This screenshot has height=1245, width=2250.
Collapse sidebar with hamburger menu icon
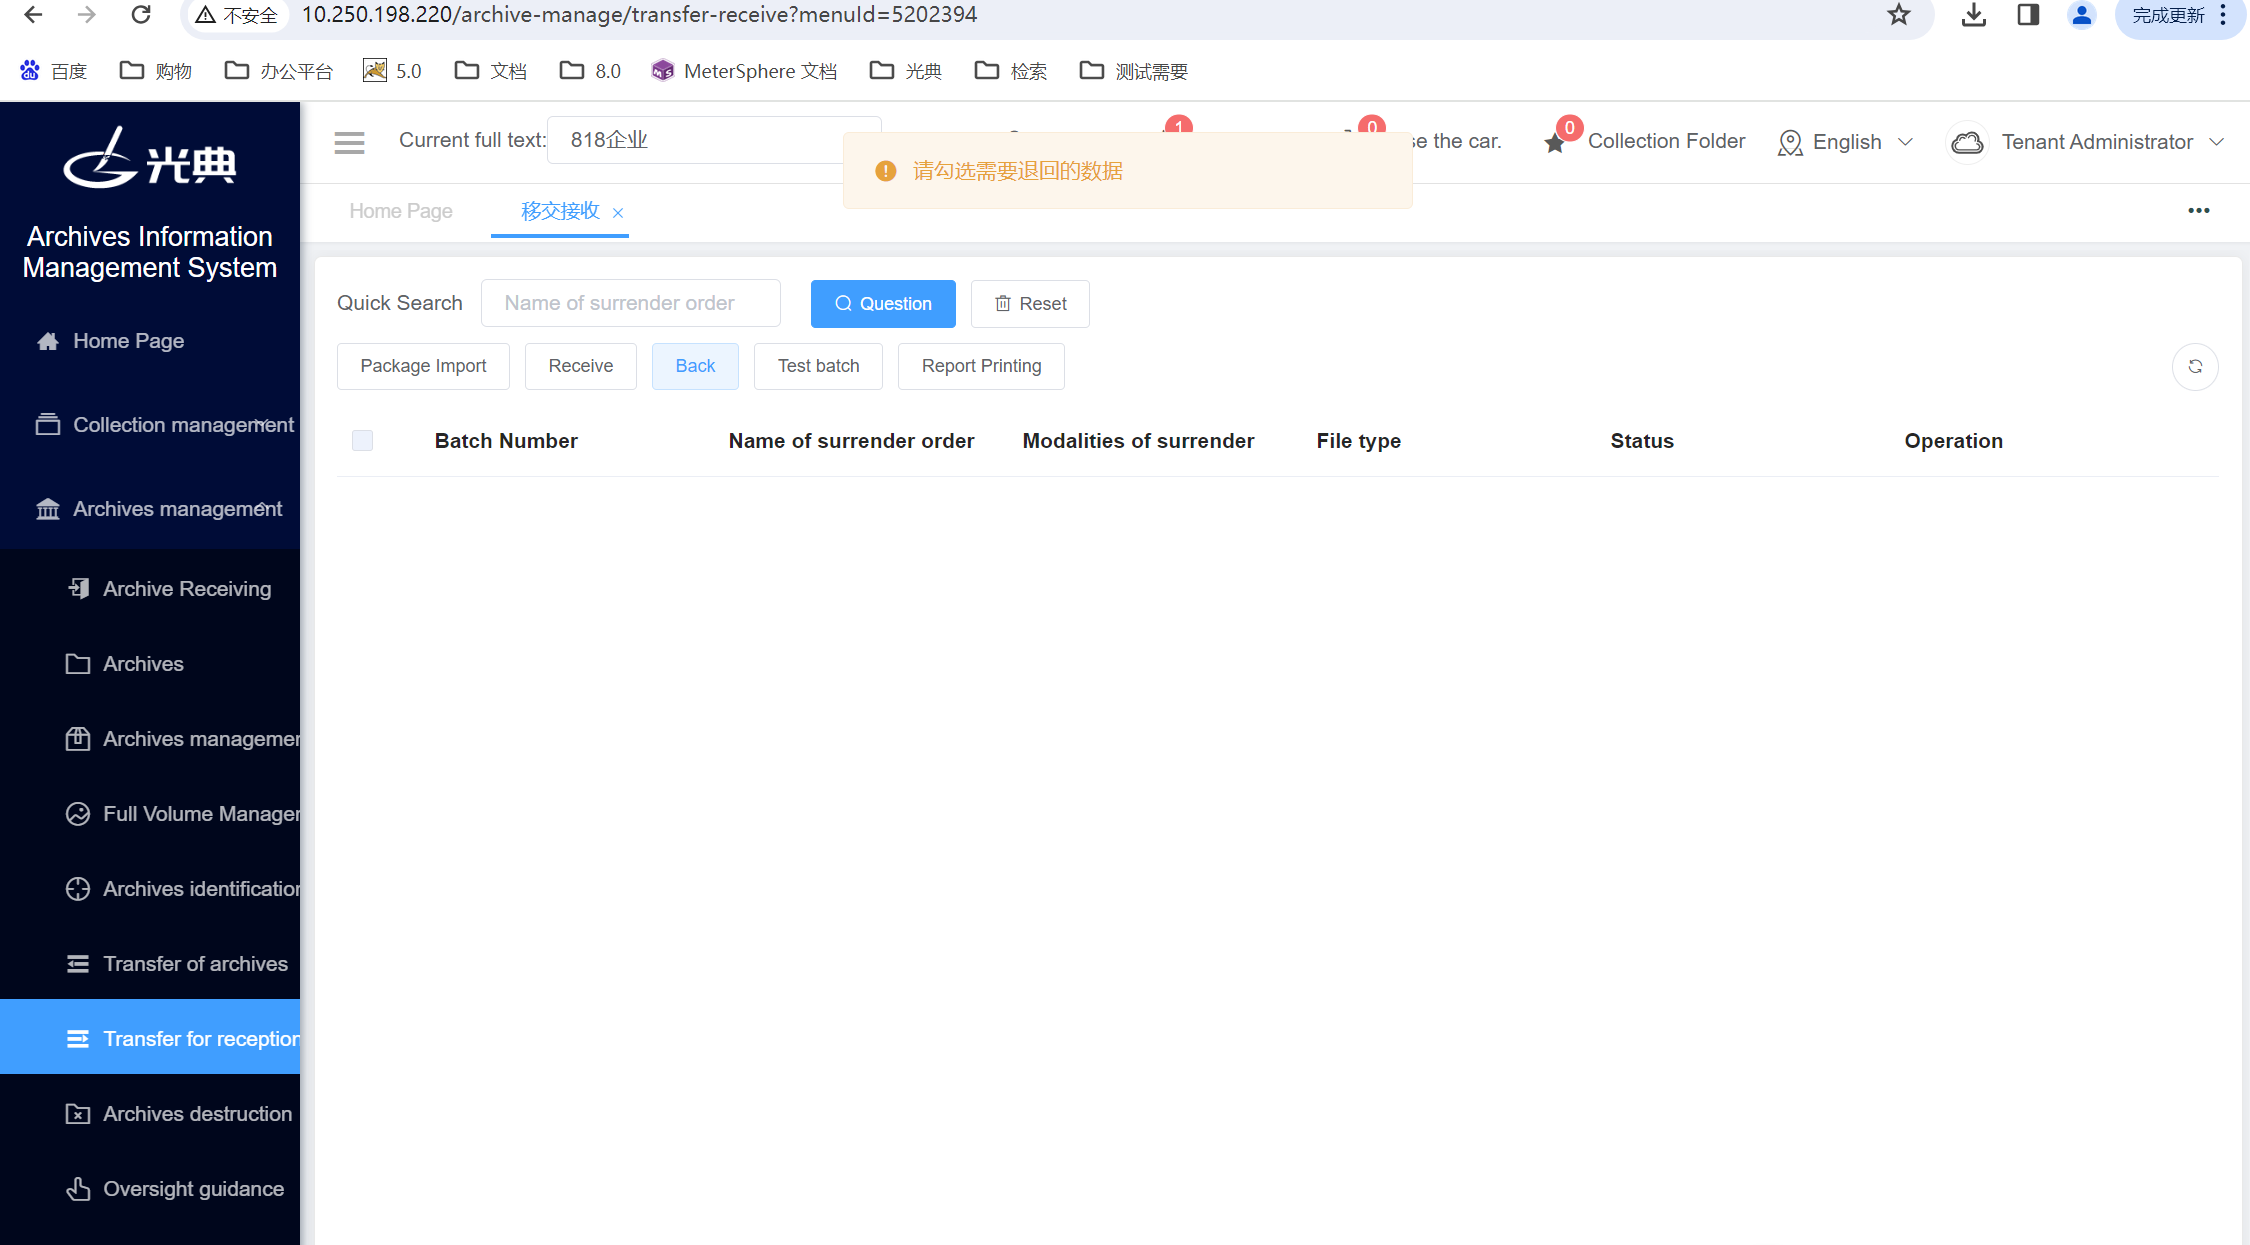[x=349, y=142]
